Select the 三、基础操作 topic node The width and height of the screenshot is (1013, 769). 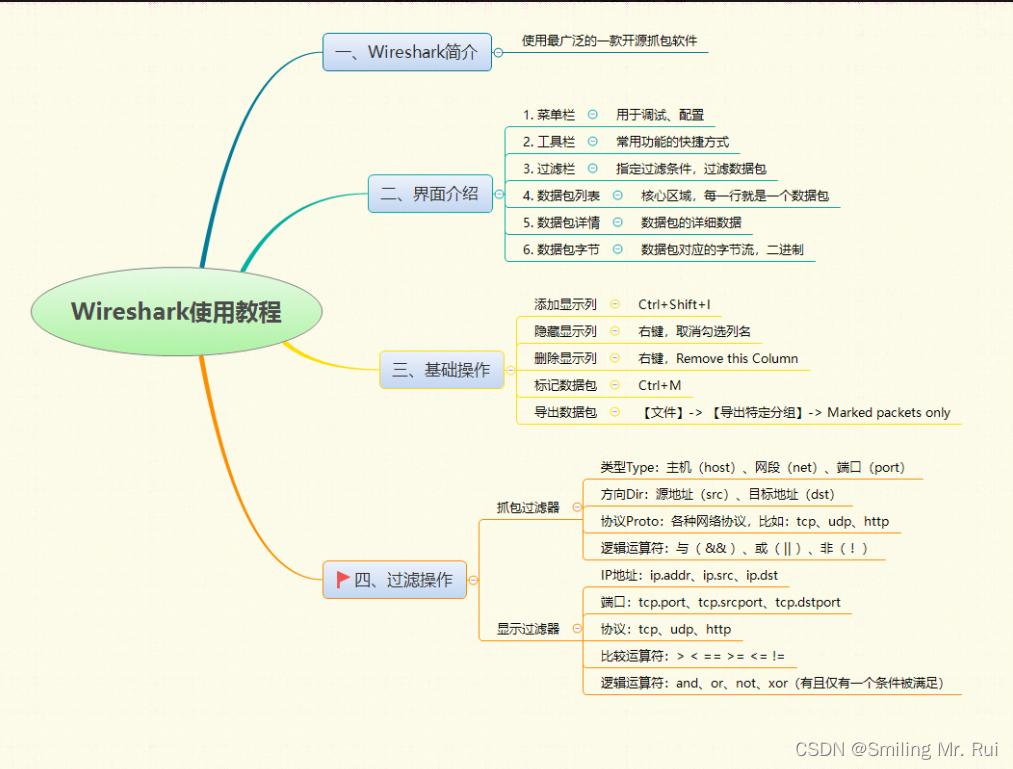442,370
